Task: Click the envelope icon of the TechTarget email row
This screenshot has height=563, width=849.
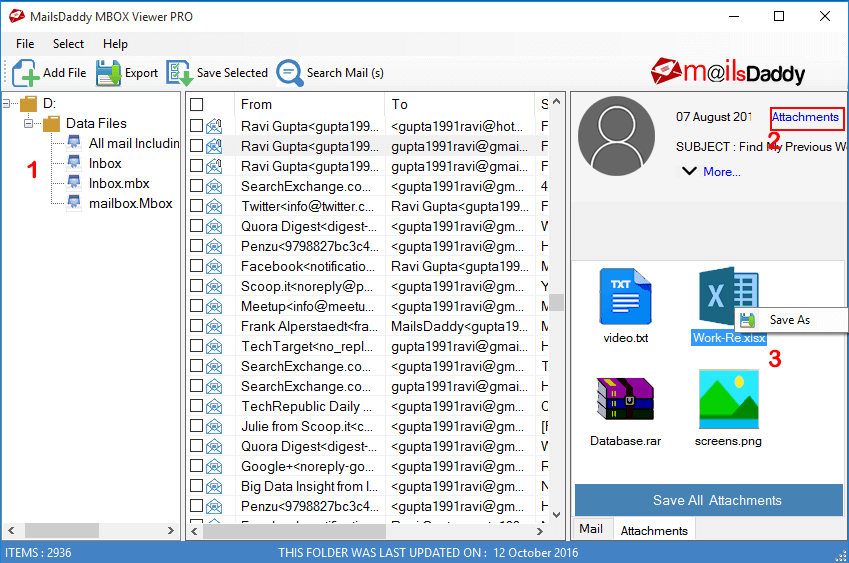Action: [214, 346]
